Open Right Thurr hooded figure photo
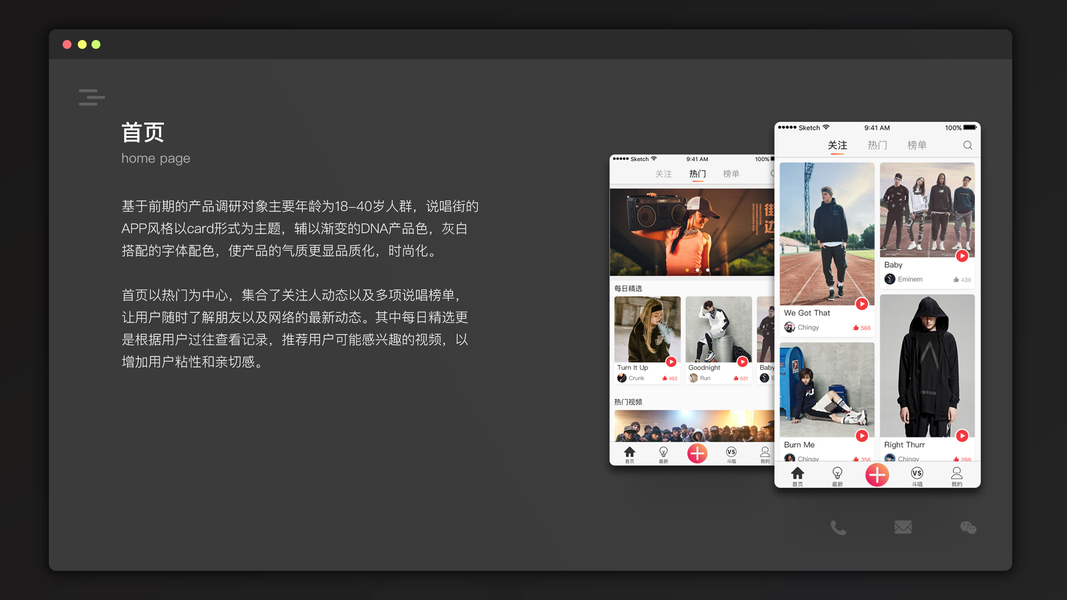 coord(927,365)
